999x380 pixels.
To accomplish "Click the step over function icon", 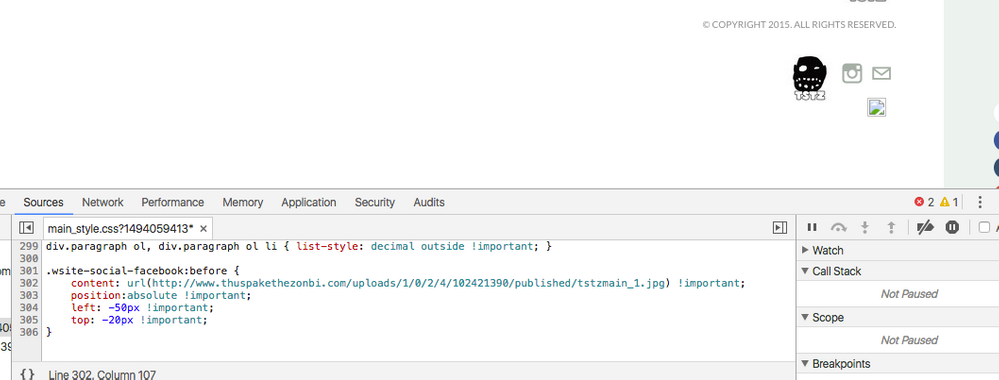I will pyautogui.click(x=838, y=228).
